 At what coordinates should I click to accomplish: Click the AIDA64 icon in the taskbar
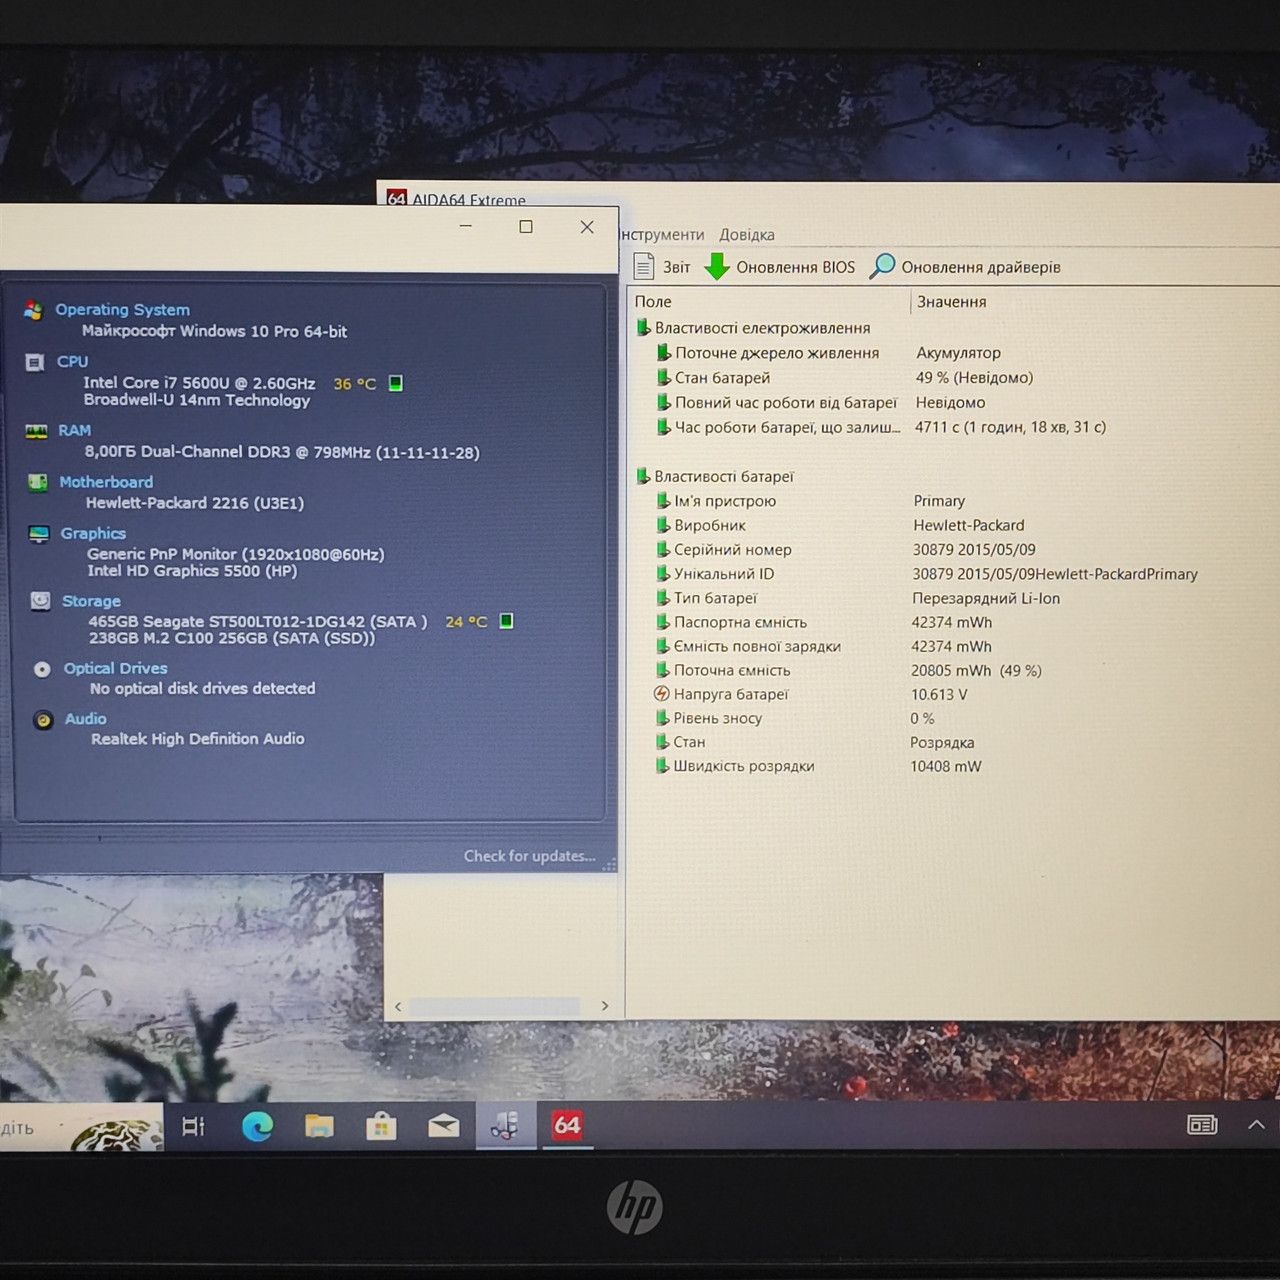click(567, 1126)
